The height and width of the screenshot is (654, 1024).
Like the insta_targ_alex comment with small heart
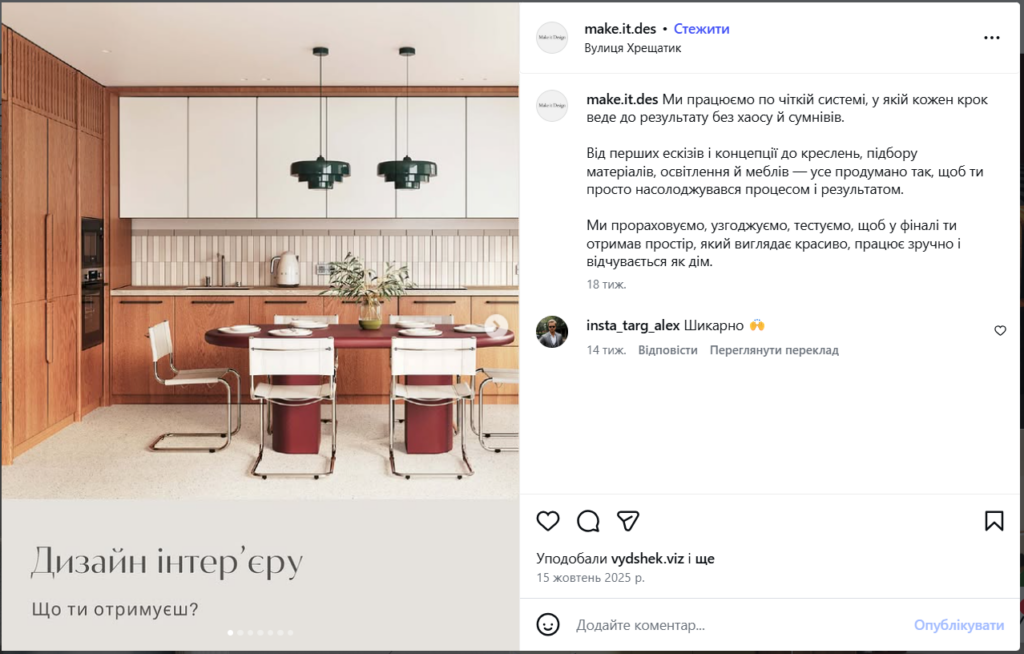pyautogui.click(x=1000, y=331)
